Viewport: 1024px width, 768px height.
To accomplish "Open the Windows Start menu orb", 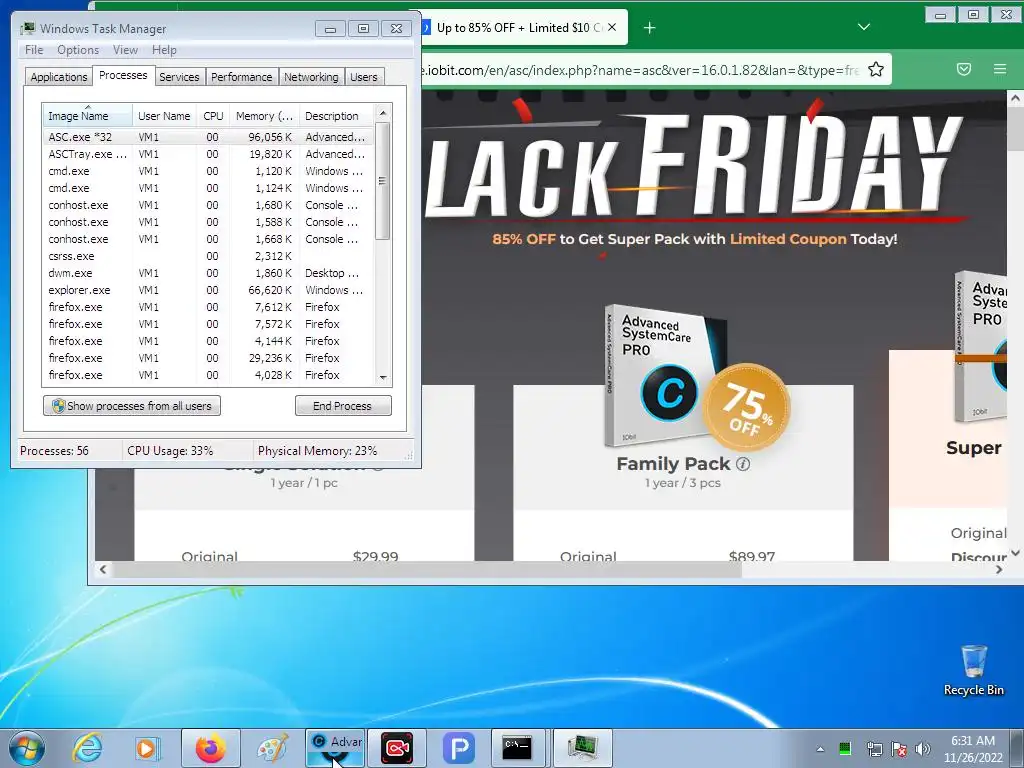I will click(26, 748).
